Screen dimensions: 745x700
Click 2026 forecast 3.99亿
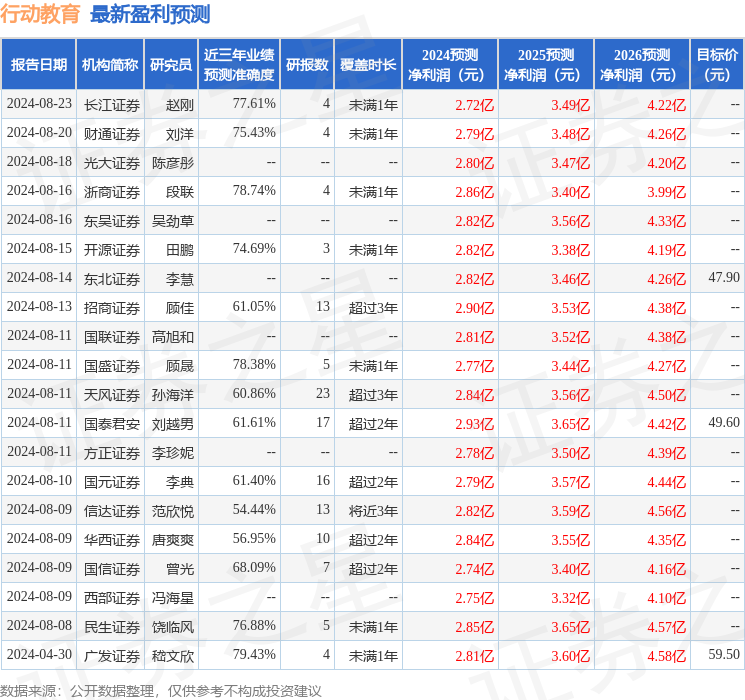[667, 192]
